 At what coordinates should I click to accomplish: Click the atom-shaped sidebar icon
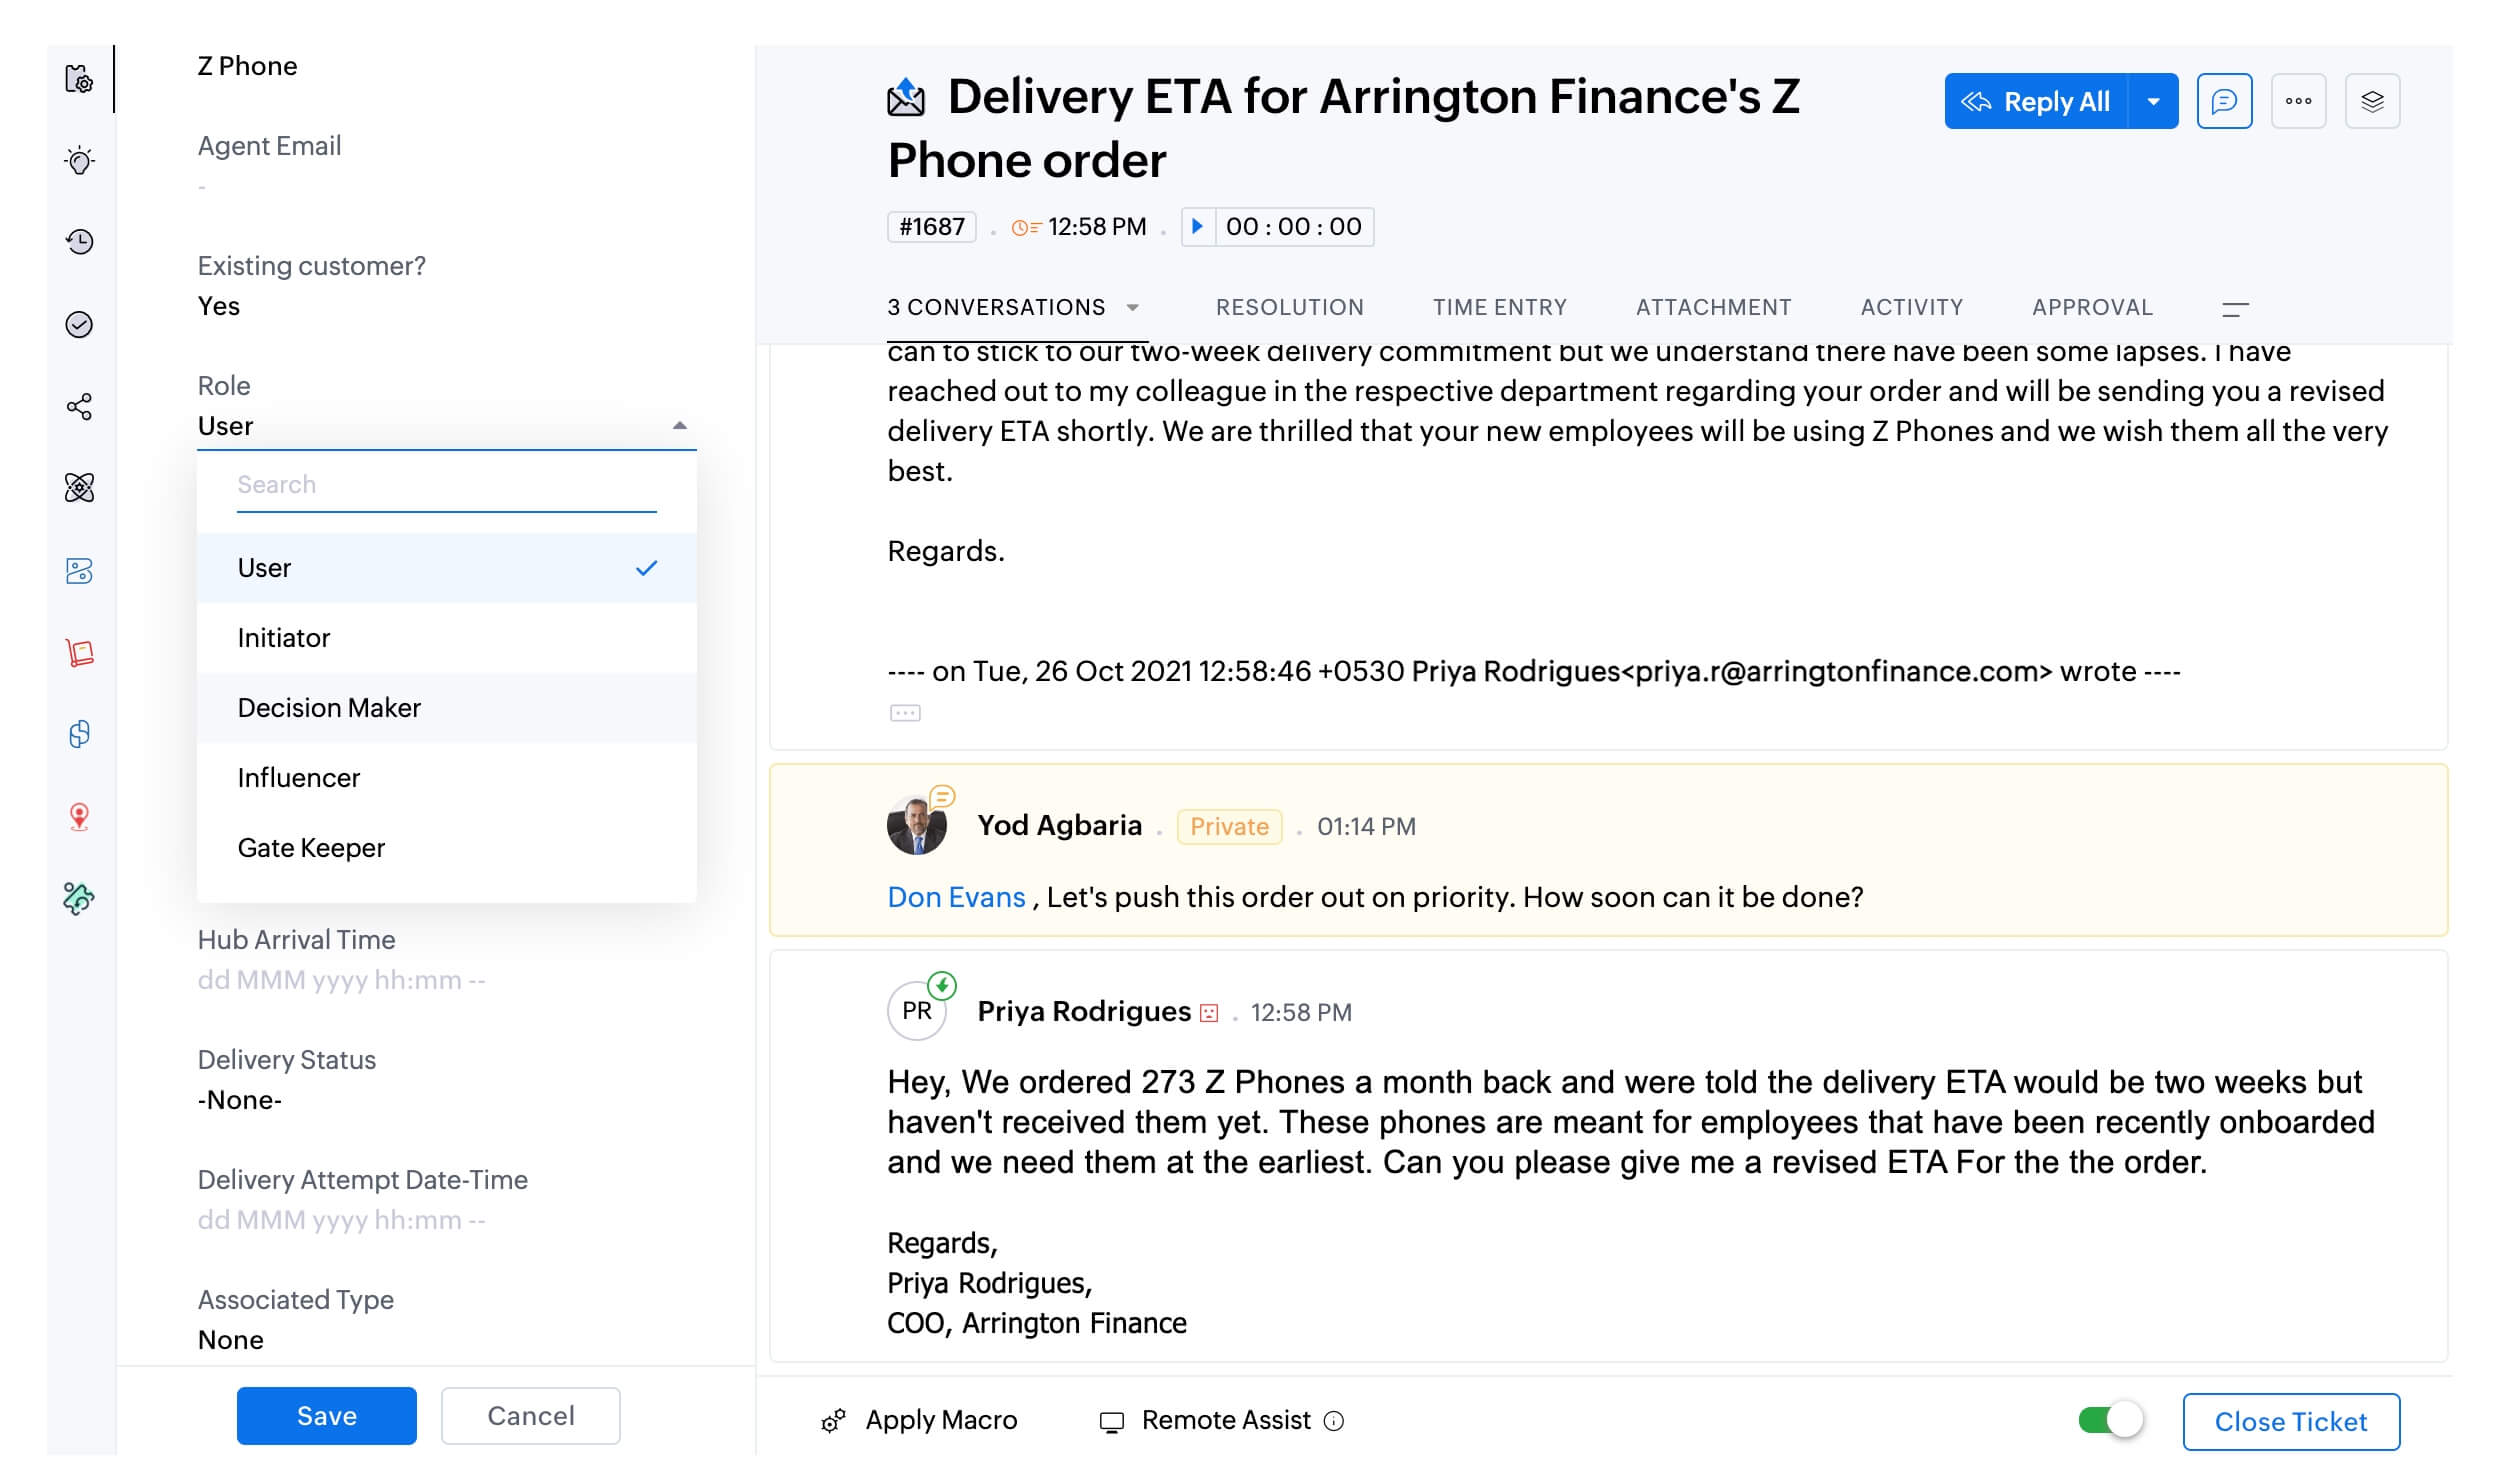pos(79,488)
